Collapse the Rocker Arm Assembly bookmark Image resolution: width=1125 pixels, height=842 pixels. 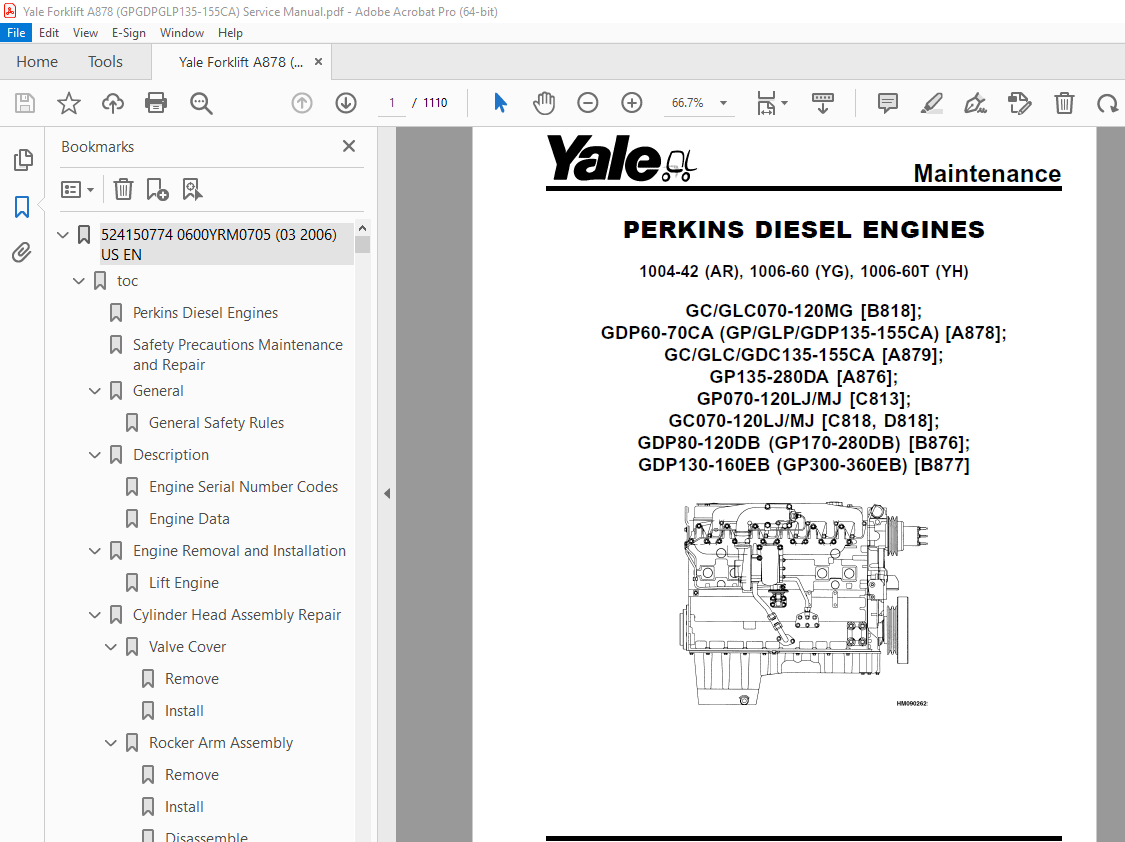tap(110, 743)
